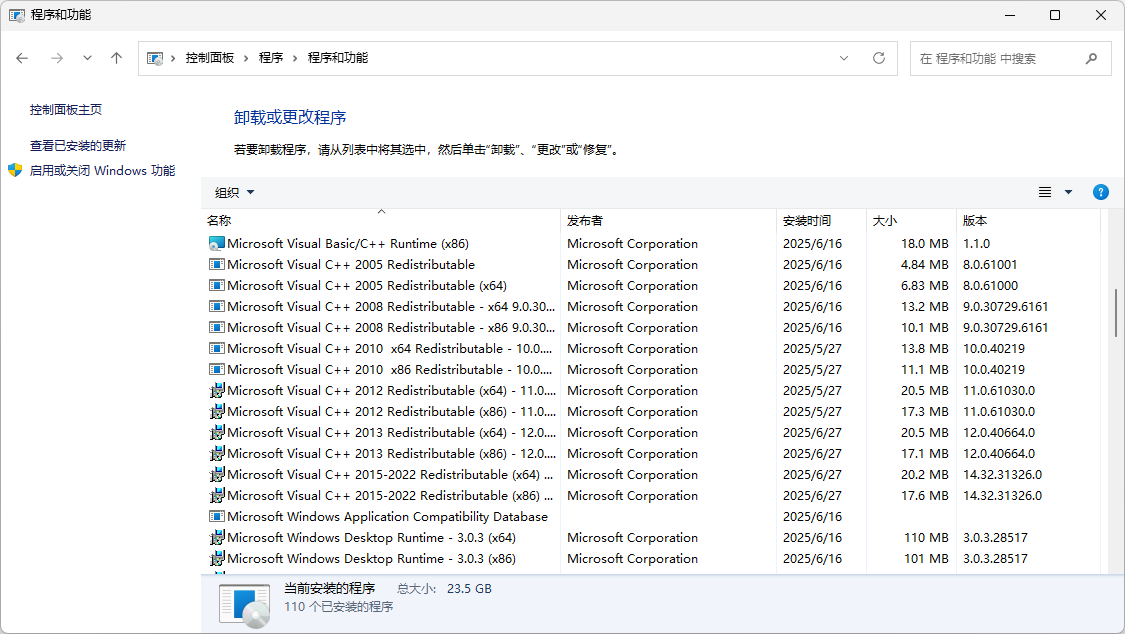Click icon of Desktop Runtime 3.0.3 (x86)
The width and height of the screenshot is (1125, 634).
tap(217, 559)
